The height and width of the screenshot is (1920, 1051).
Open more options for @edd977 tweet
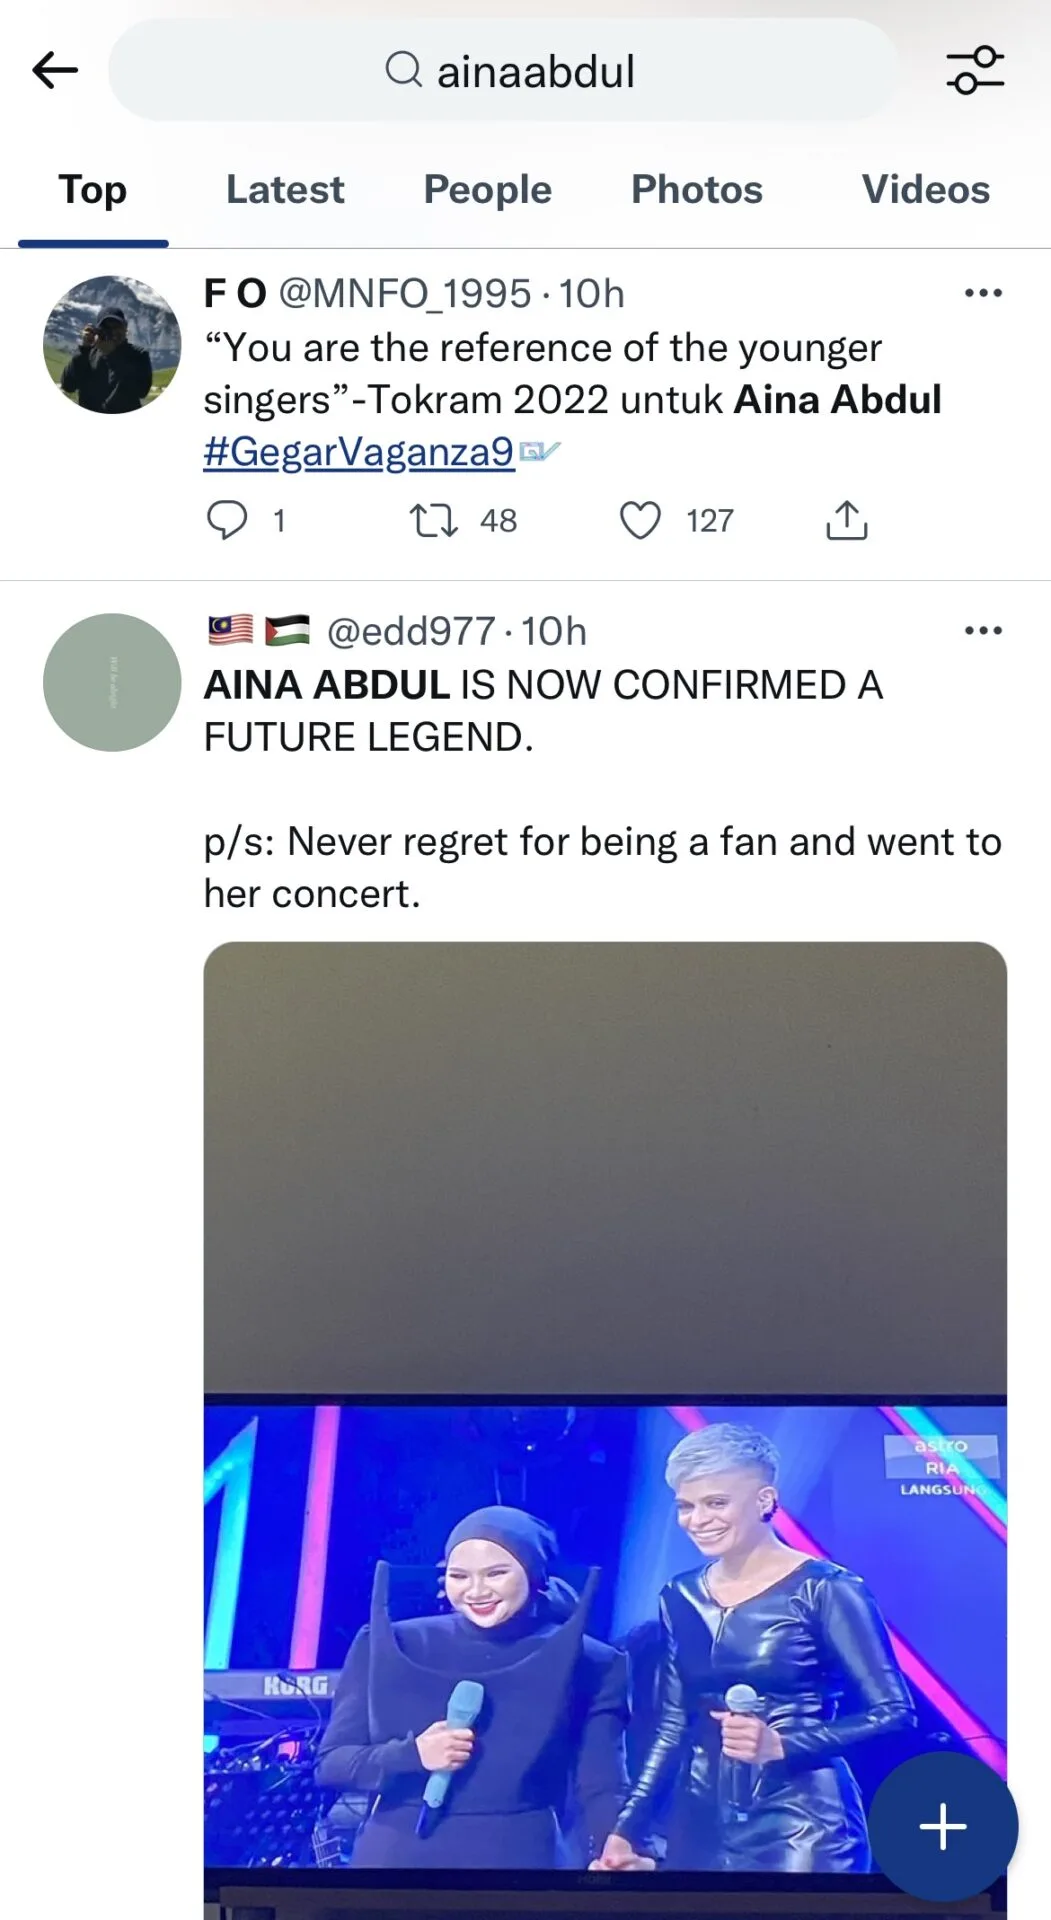point(983,630)
